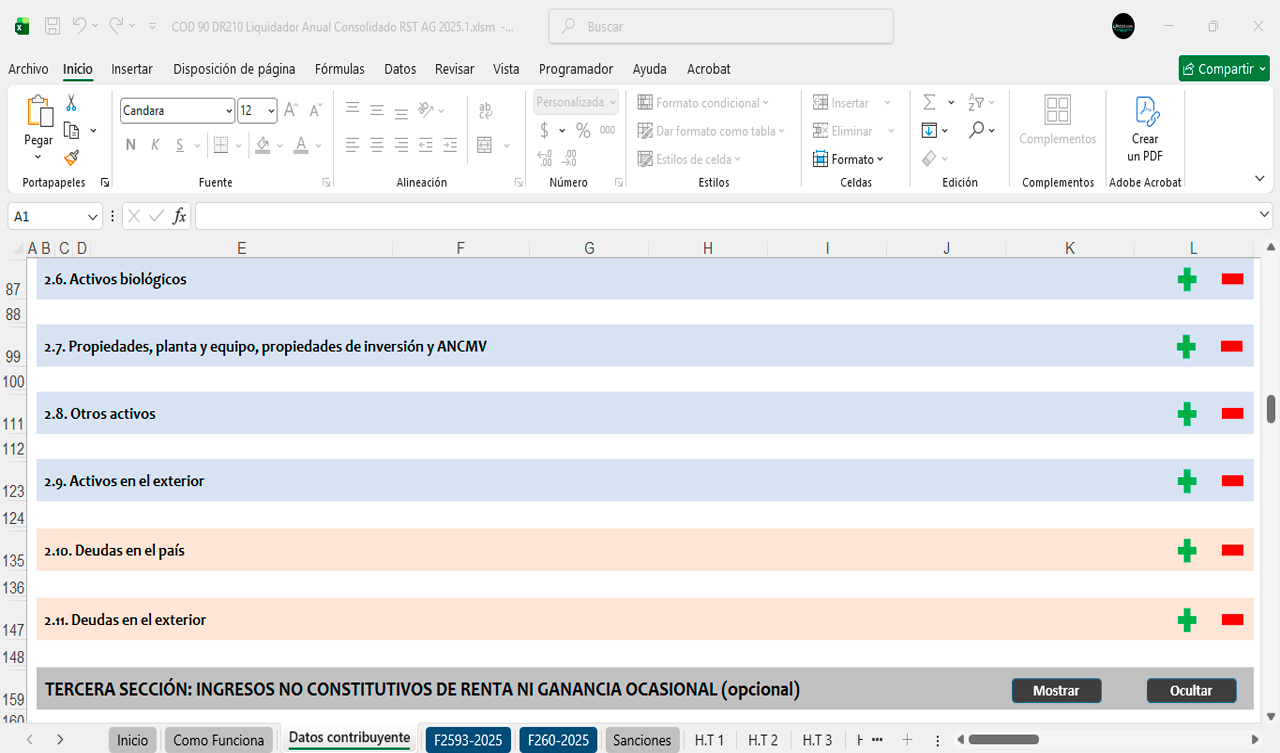Screen dimensions: 1280x753
Task: Click the font color A swatch
Action: [x=301, y=145]
